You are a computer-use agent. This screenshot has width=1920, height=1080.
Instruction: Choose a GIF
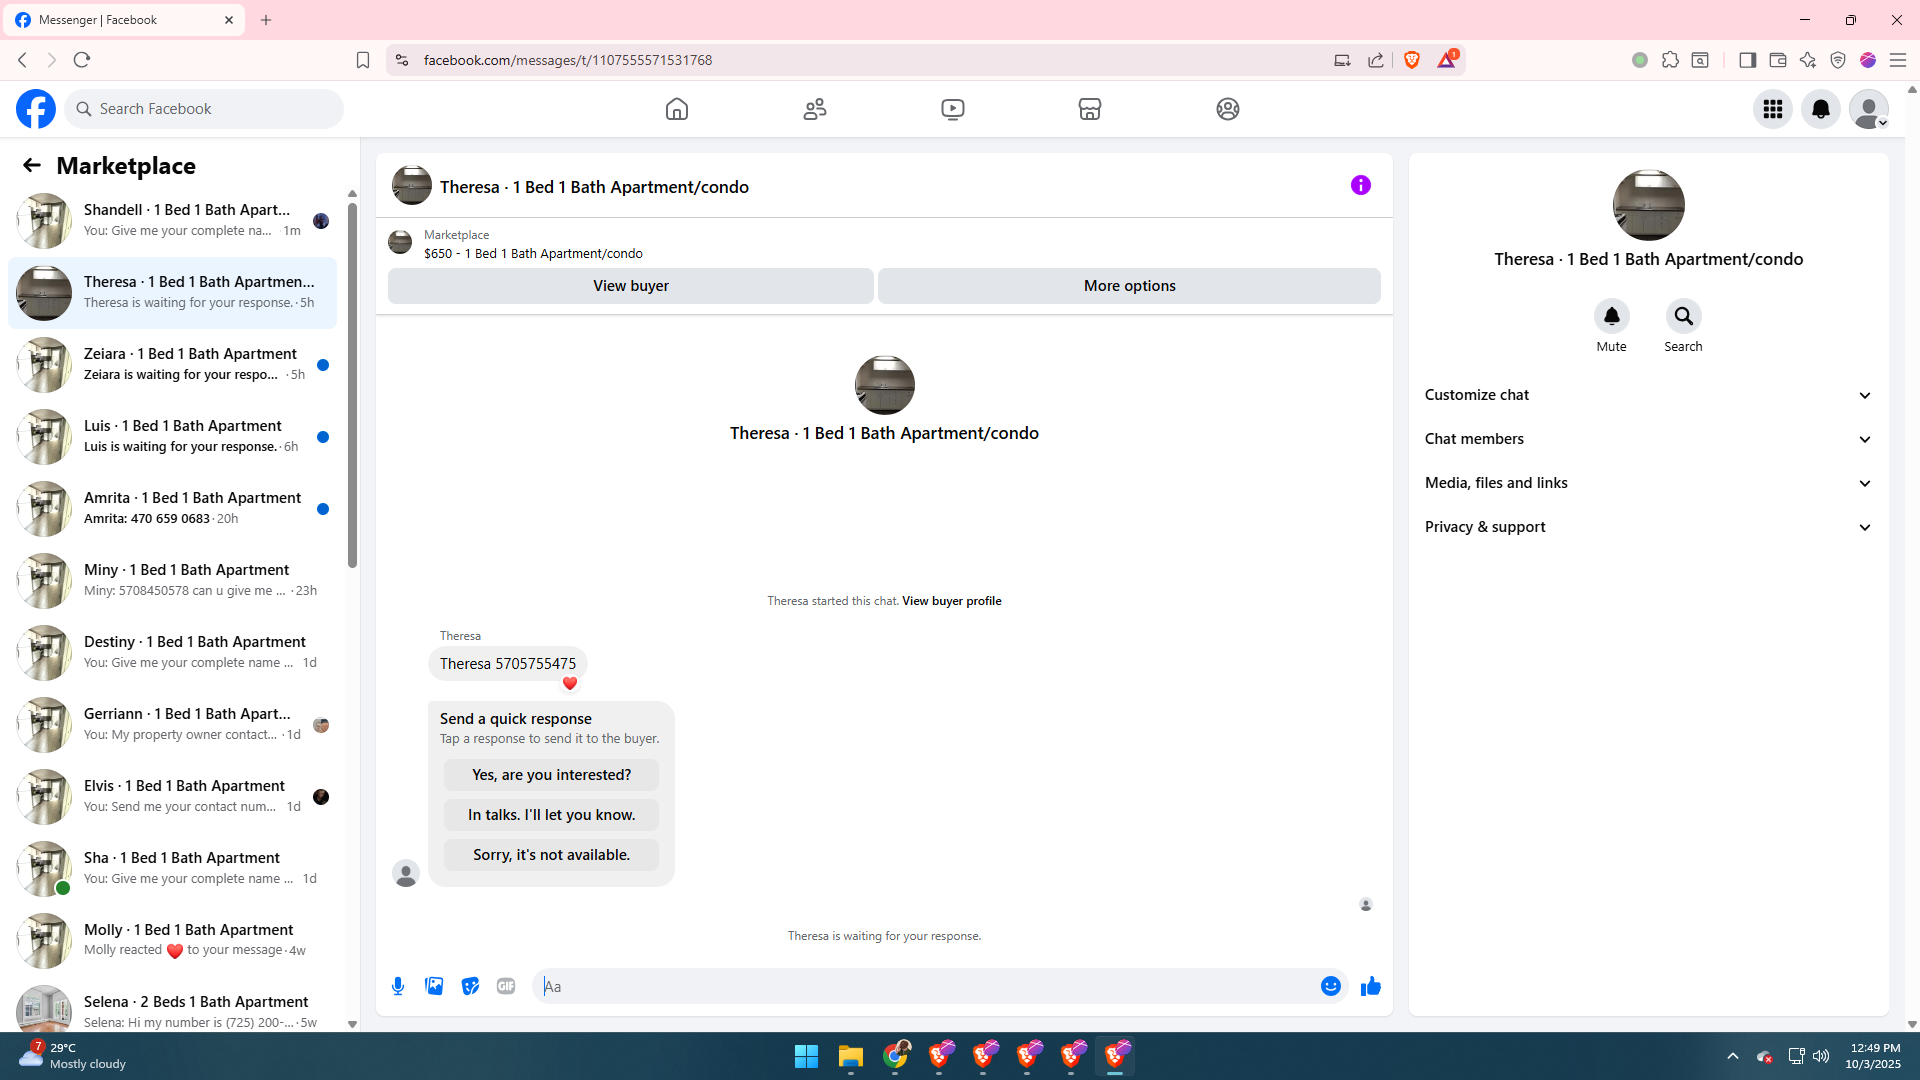tap(506, 986)
